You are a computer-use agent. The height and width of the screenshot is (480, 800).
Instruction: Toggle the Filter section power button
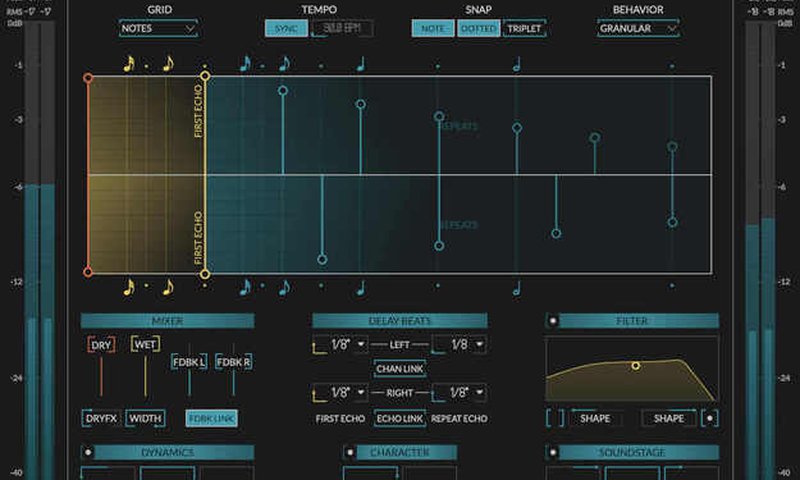coord(553,321)
